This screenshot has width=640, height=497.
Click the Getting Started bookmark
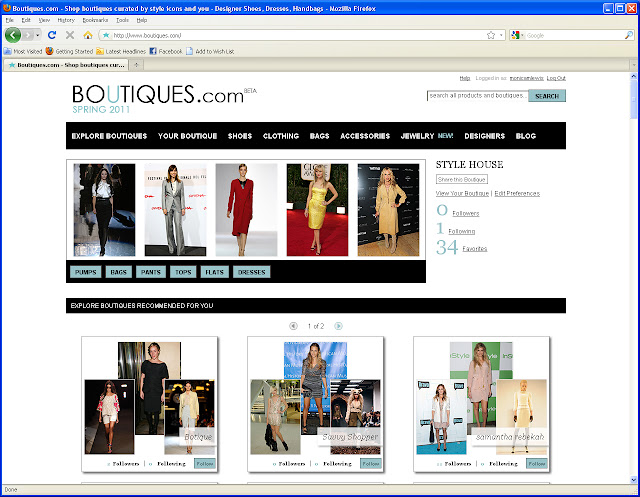coord(69,51)
